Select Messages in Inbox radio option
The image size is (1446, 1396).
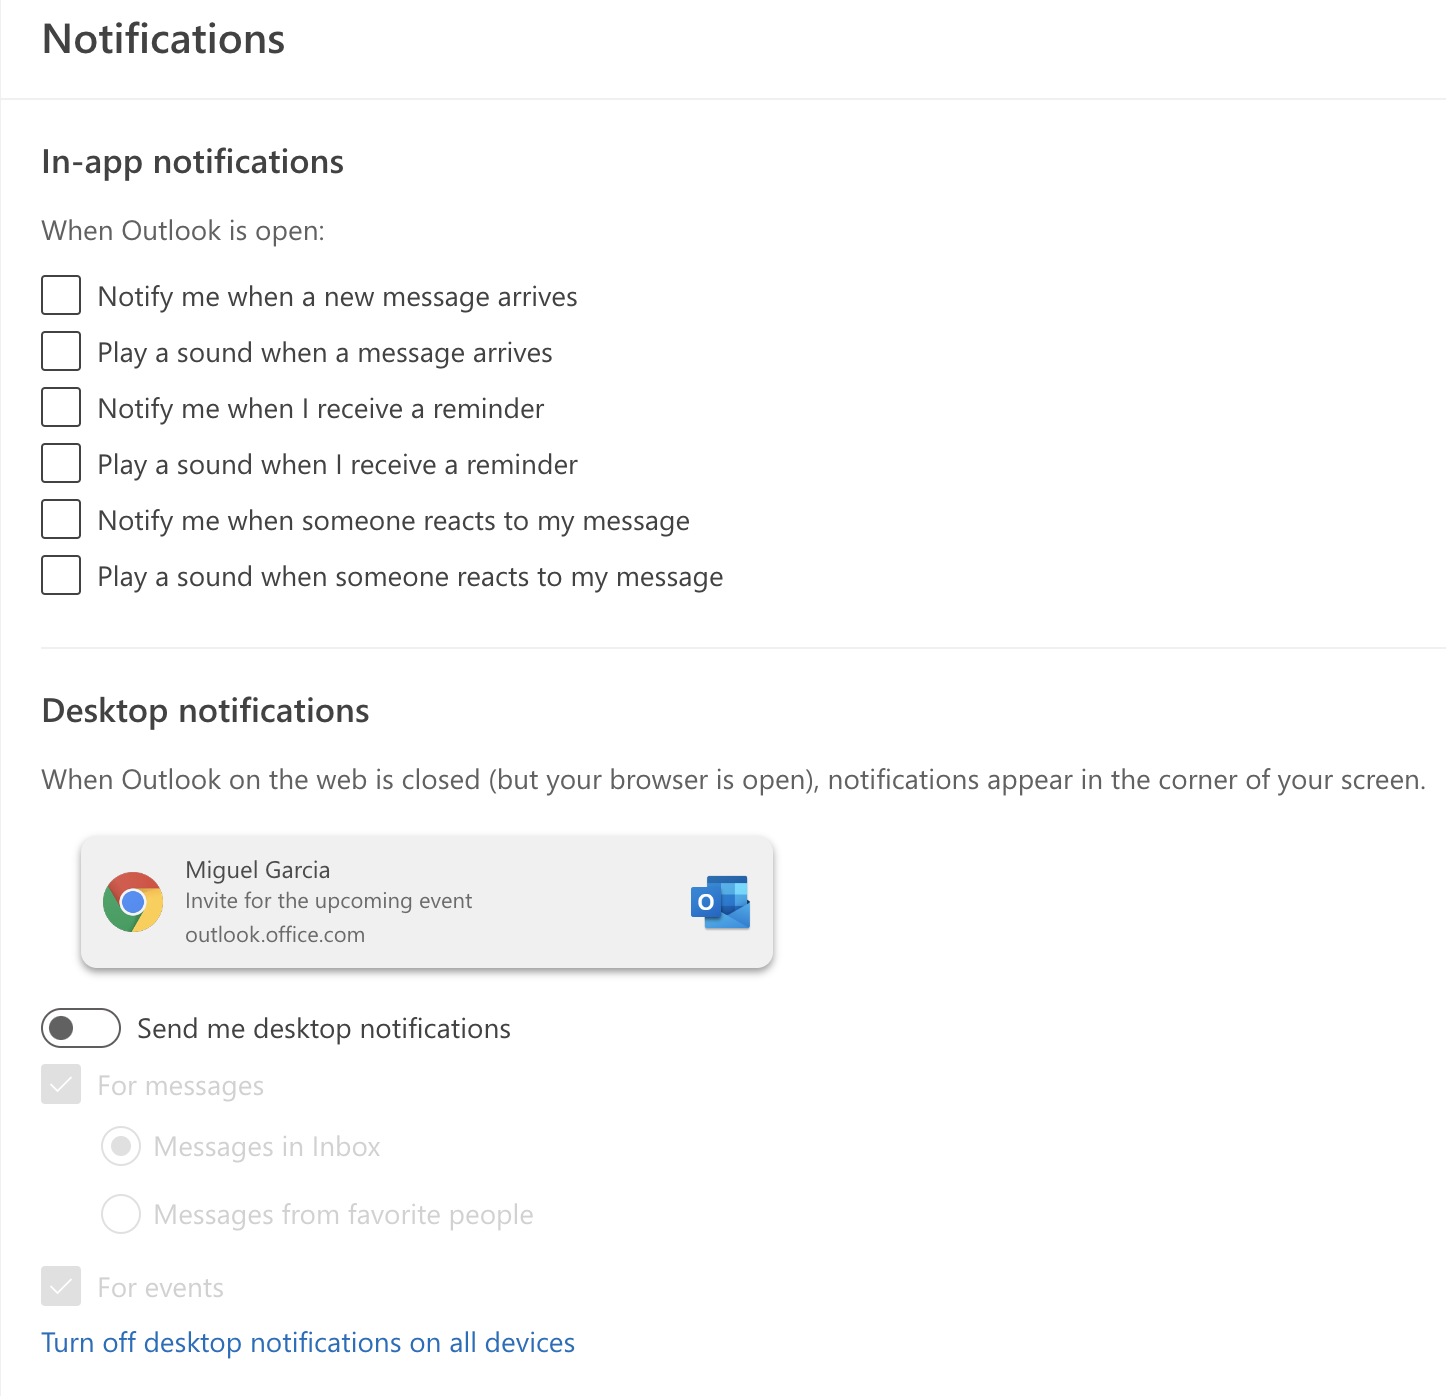click(121, 1146)
